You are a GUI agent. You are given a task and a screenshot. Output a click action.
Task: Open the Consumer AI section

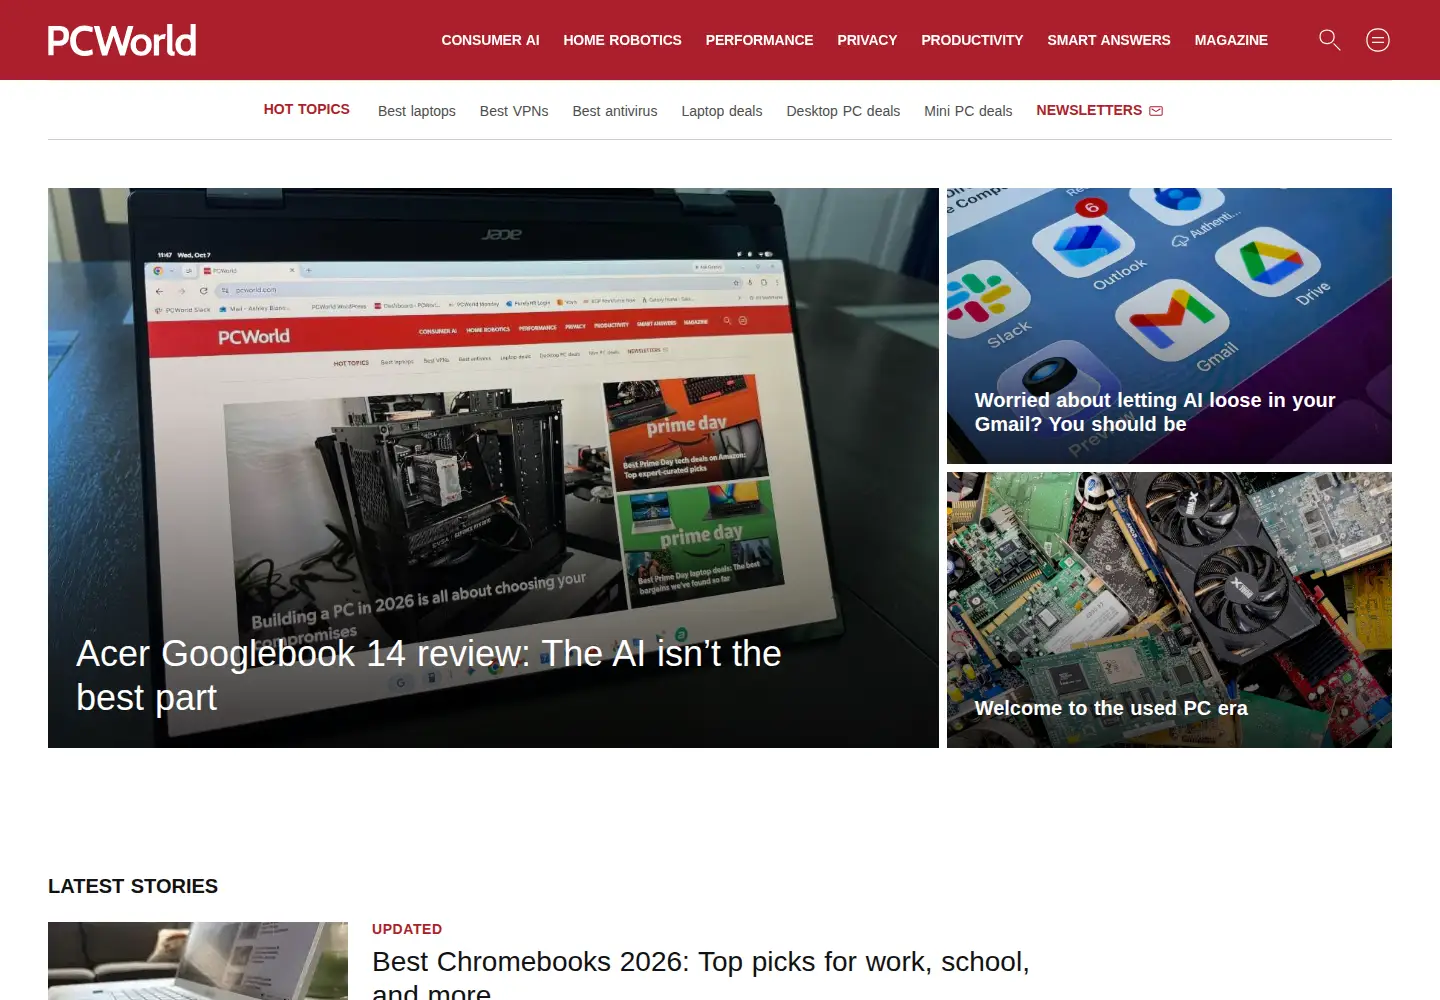click(x=490, y=40)
